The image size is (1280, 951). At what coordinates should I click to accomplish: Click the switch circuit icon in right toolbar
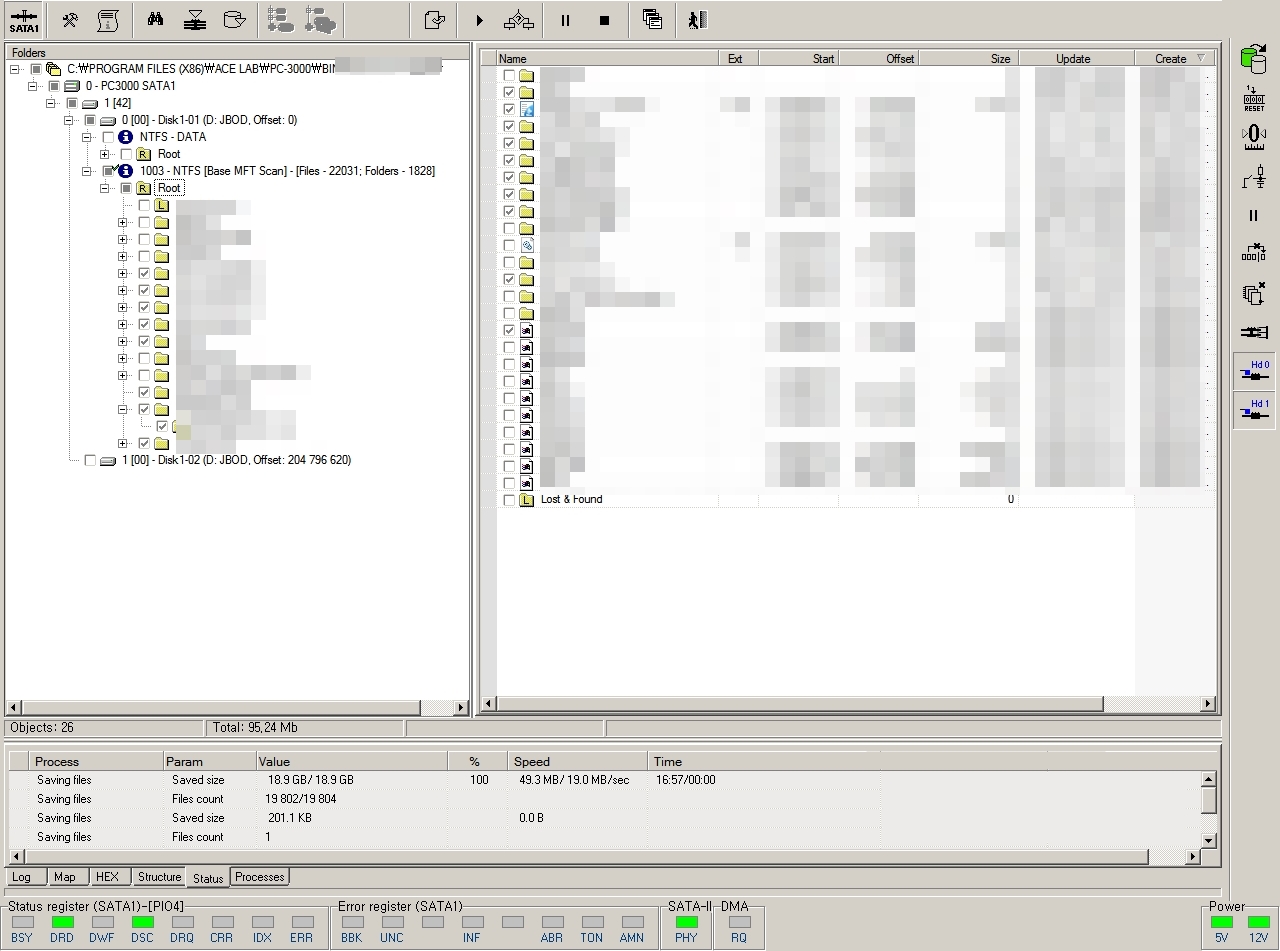tap(1254, 177)
